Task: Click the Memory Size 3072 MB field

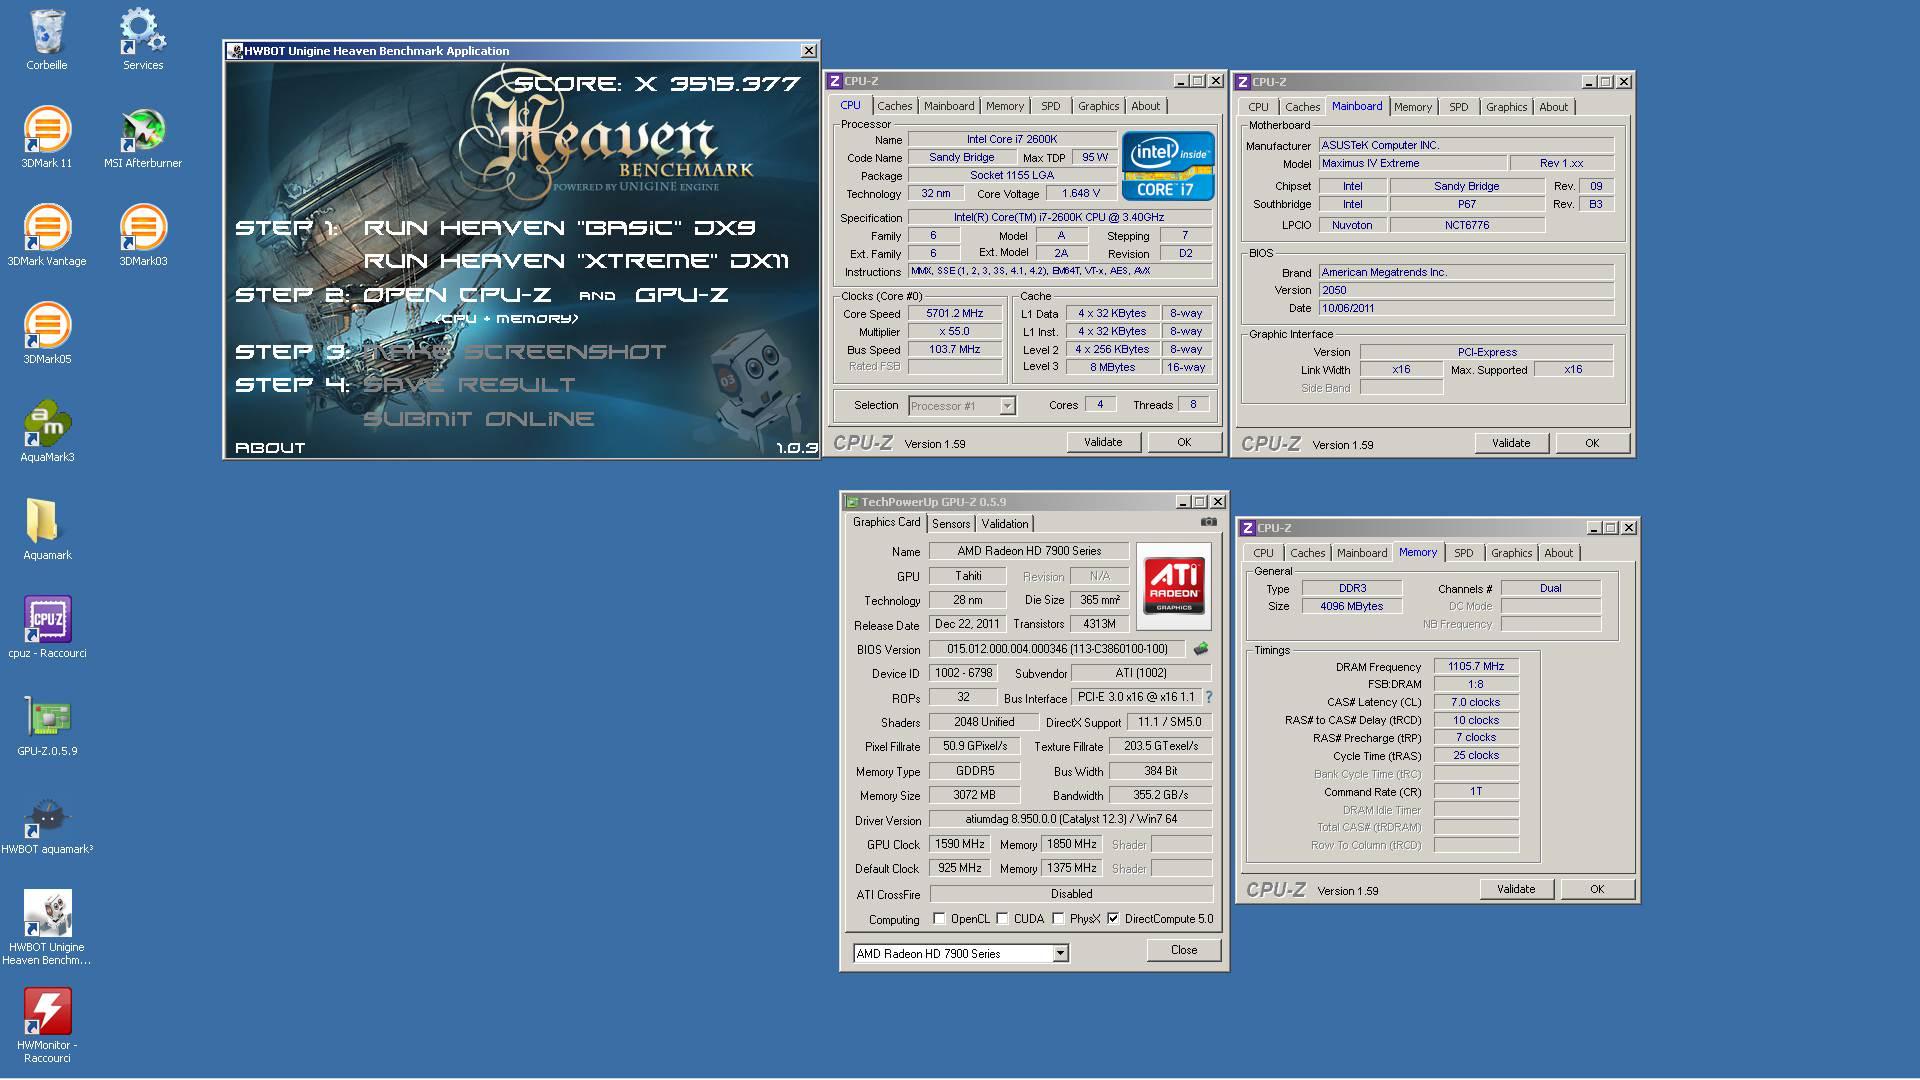Action: pos(975,795)
